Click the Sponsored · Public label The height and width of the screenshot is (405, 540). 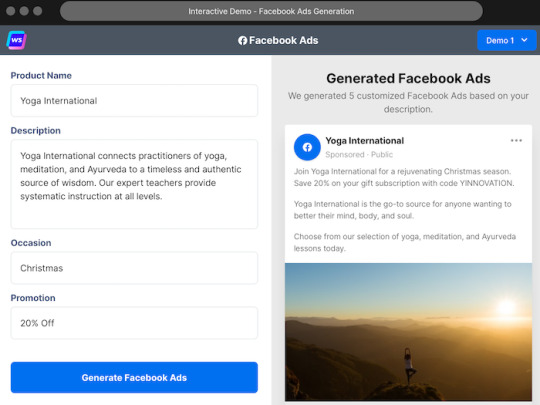click(359, 155)
